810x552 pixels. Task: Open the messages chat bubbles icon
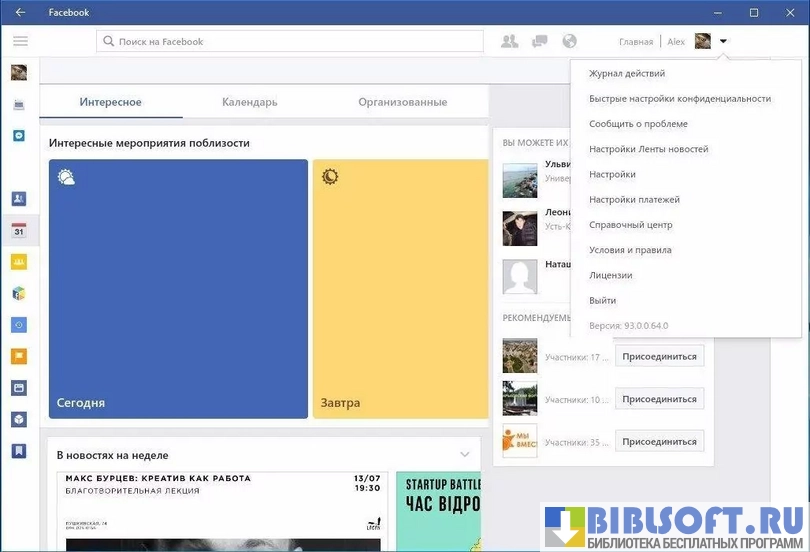[x=540, y=41]
